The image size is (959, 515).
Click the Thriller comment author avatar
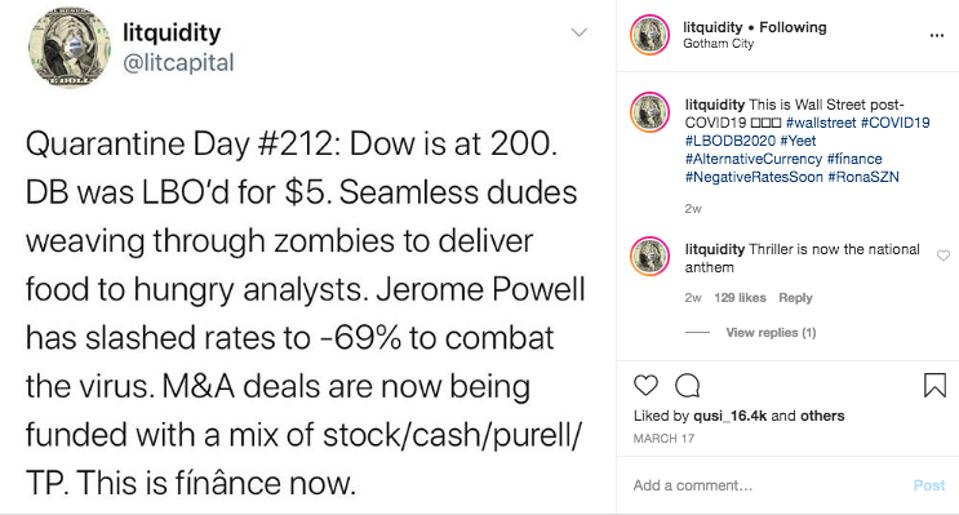point(649,257)
